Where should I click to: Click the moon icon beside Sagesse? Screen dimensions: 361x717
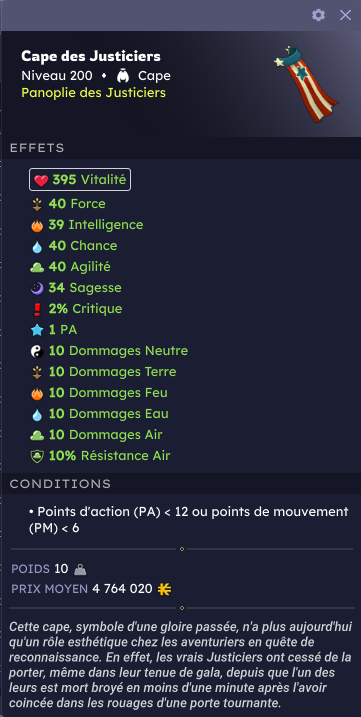pyautogui.click(x=37, y=288)
